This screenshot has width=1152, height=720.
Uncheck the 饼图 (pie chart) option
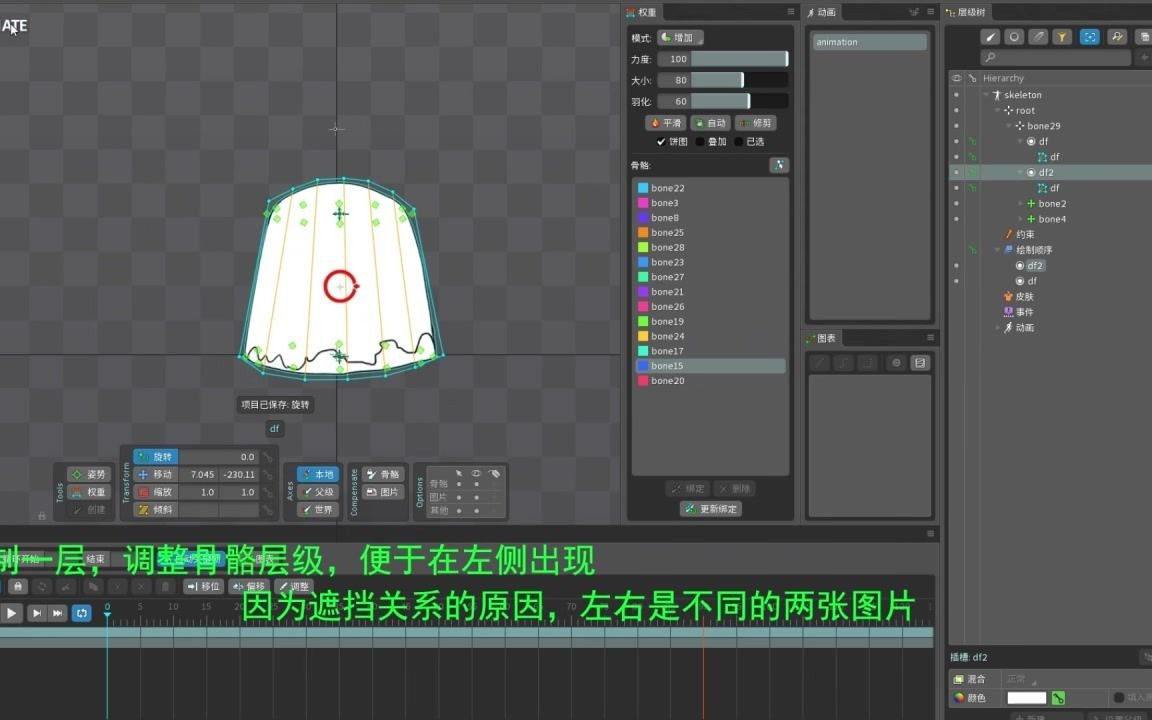[x=660, y=141]
